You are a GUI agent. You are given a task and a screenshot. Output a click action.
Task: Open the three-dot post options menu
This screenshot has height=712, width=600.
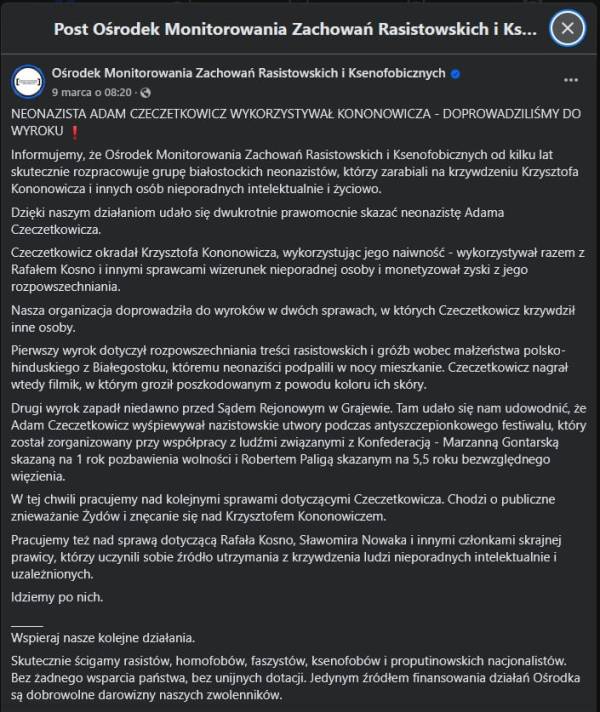pyautogui.click(x=570, y=80)
